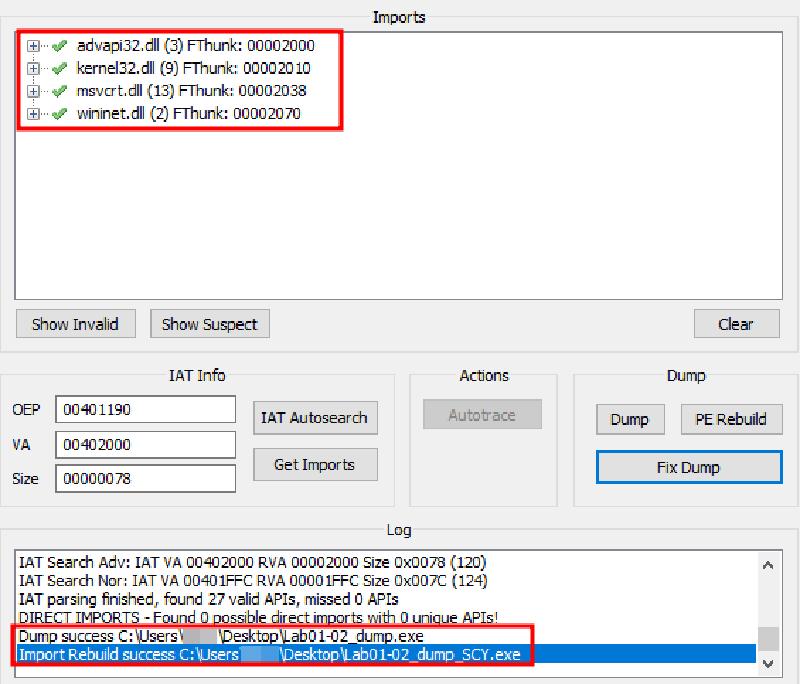
Task: Click the log scrollbar down arrow
Action: [768, 663]
